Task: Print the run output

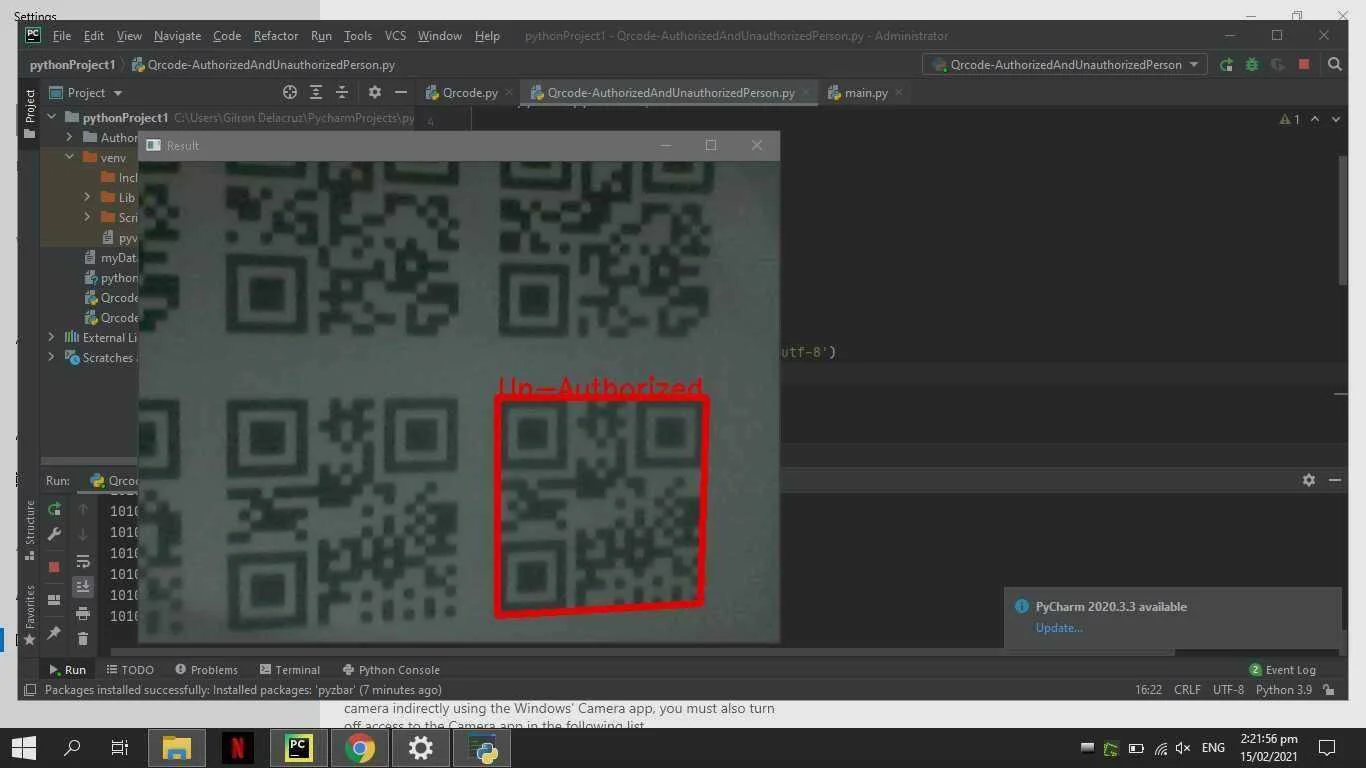Action: coord(83,612)
